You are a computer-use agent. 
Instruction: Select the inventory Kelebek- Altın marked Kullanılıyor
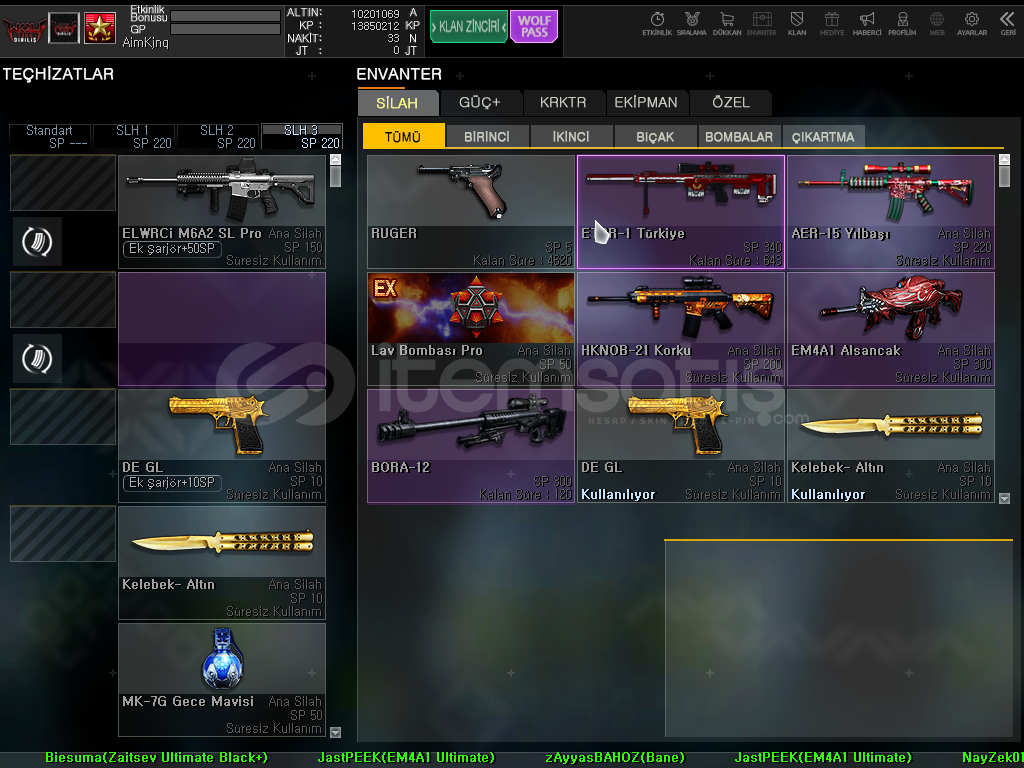891,446
